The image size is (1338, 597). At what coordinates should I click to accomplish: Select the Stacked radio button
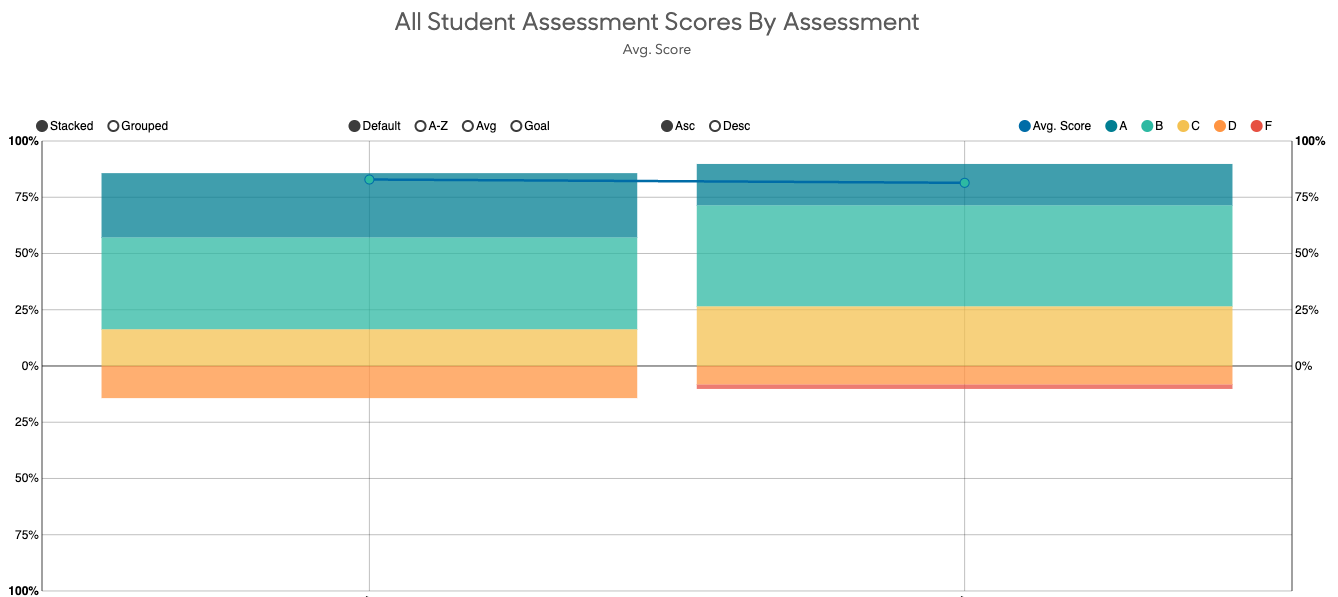(42, 126)
